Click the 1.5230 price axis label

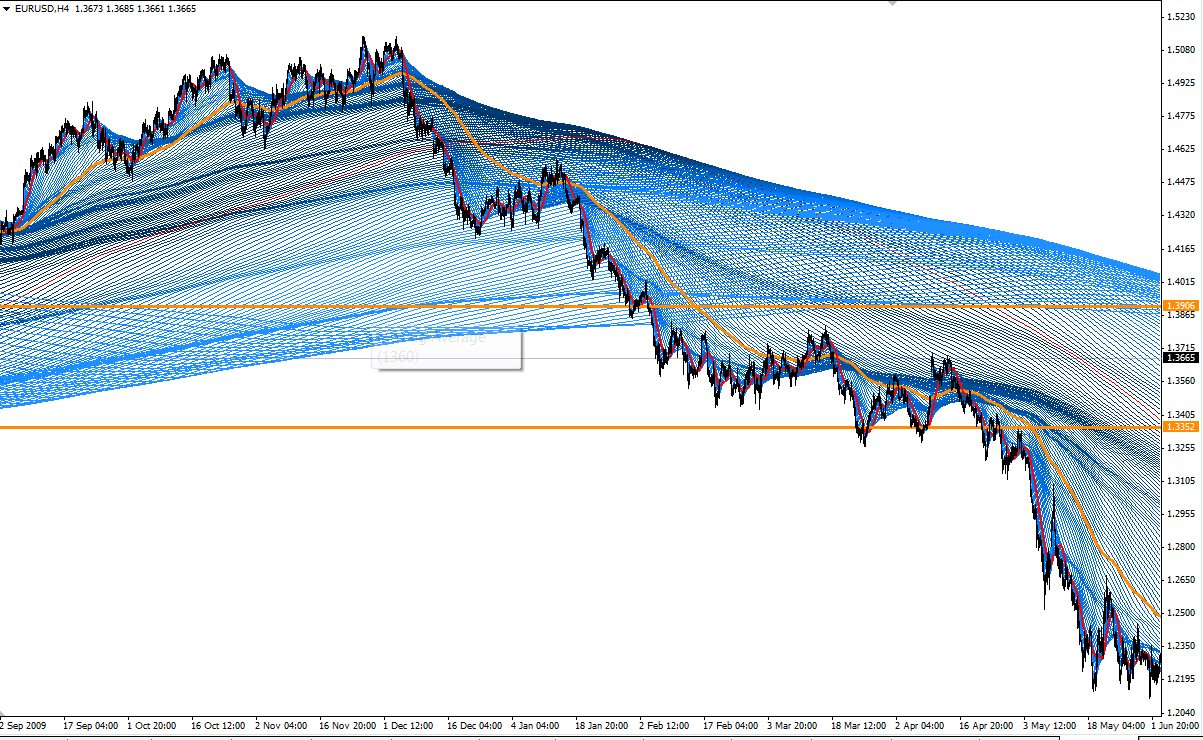point(1181,17)
